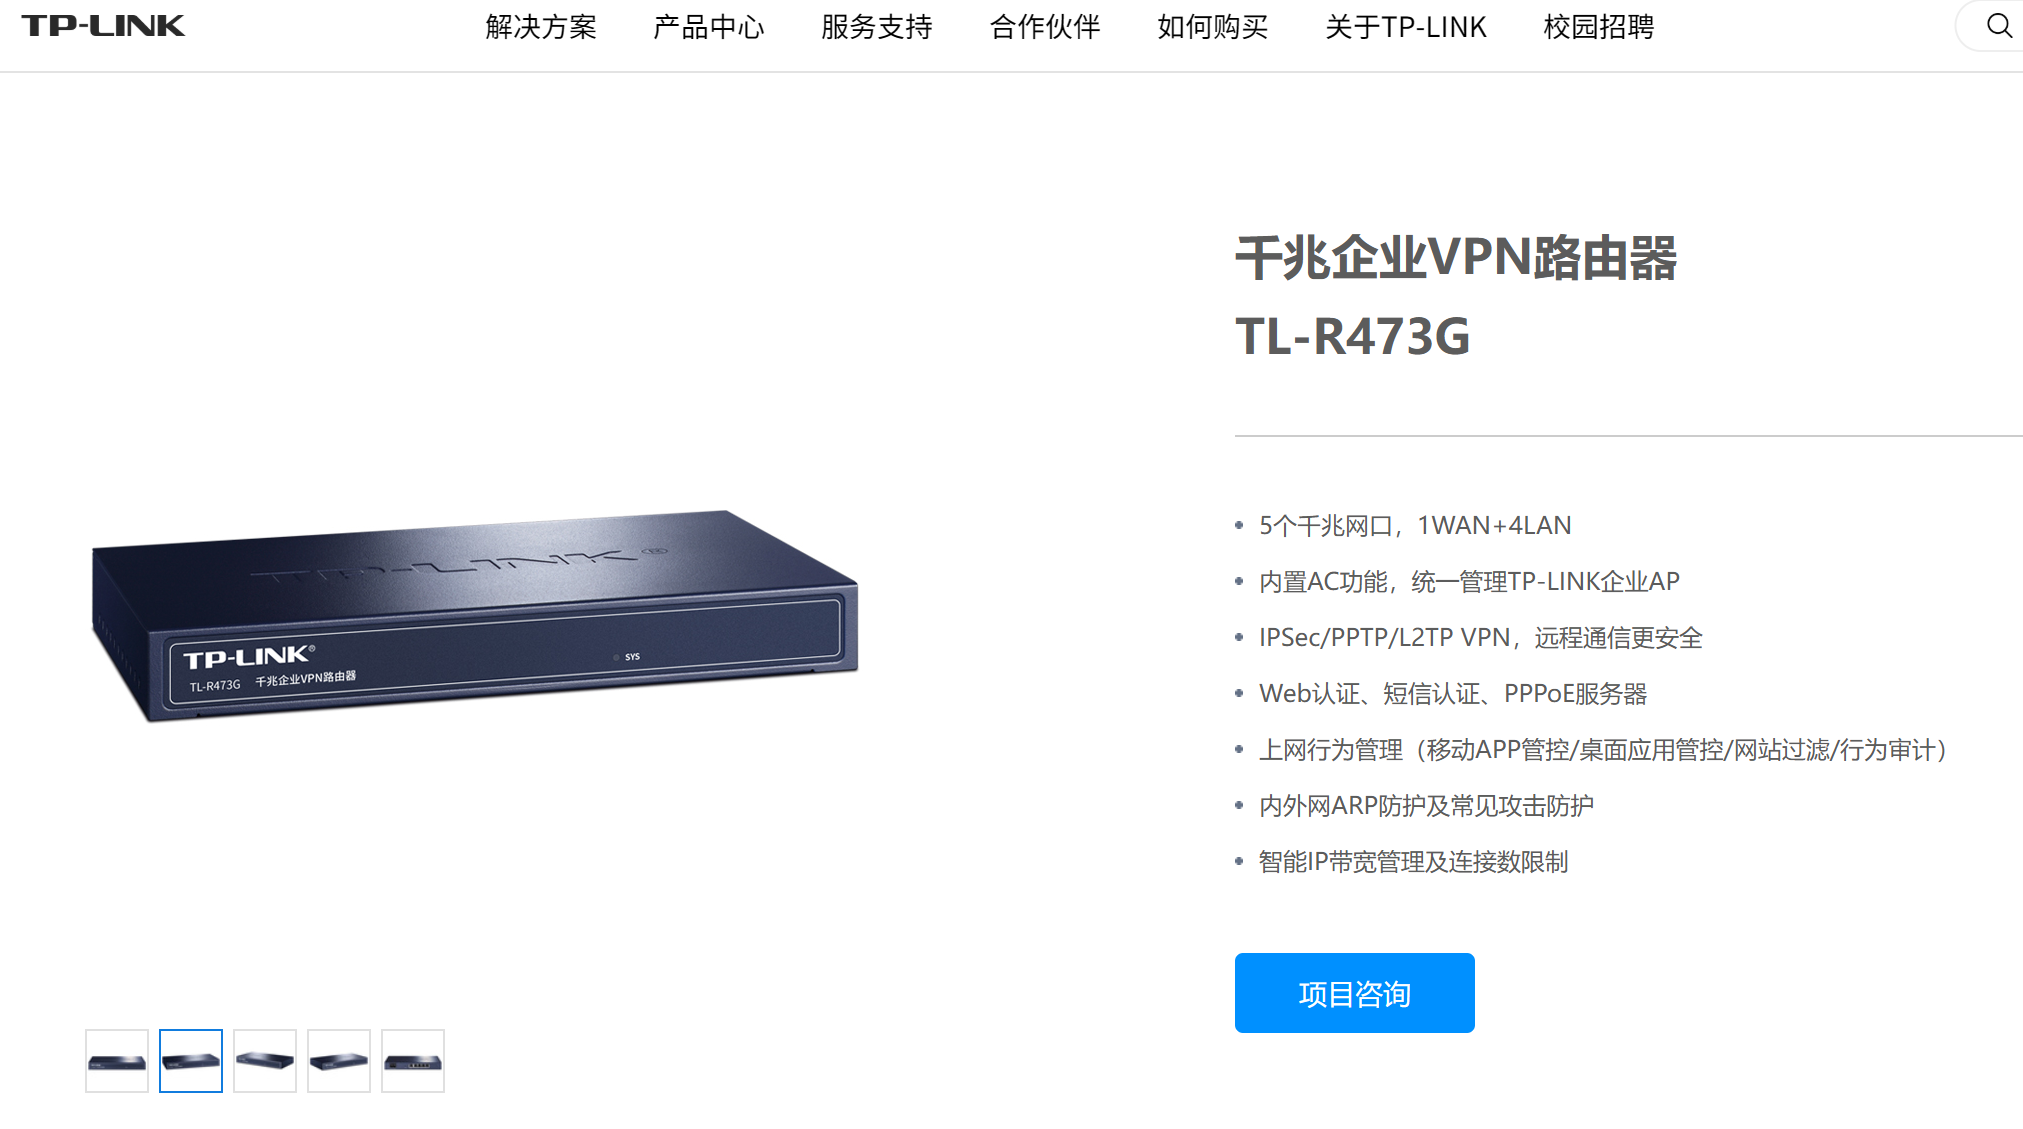Screen dimensions: 2023x1129
Task: Open the 解决方案 menu
Action: click(x=541, y=27)
